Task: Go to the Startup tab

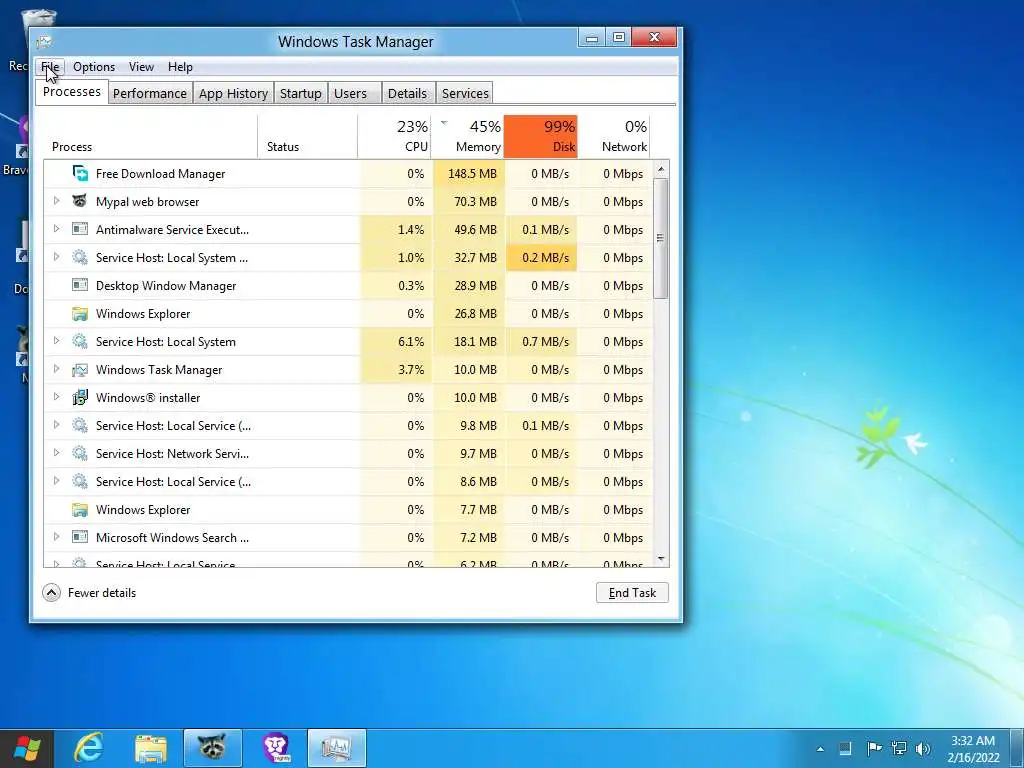Action: click(x=300, y=93)
